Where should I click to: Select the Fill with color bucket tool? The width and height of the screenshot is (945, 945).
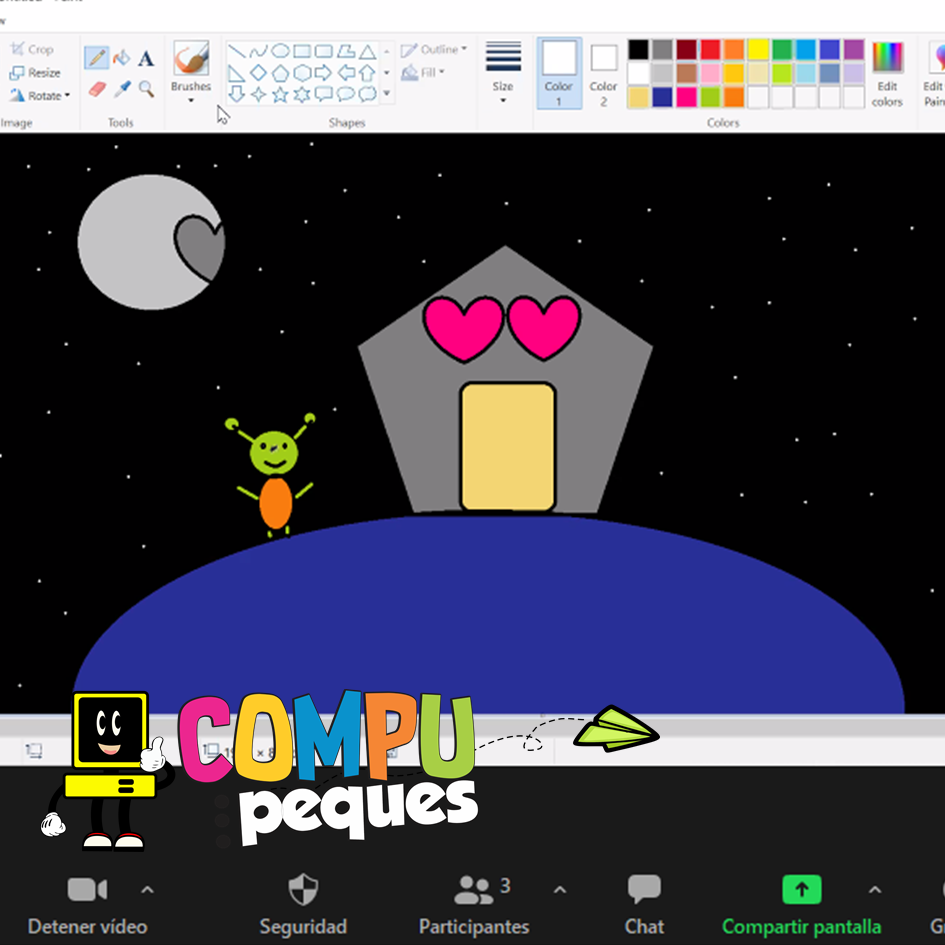coord(122,58)
